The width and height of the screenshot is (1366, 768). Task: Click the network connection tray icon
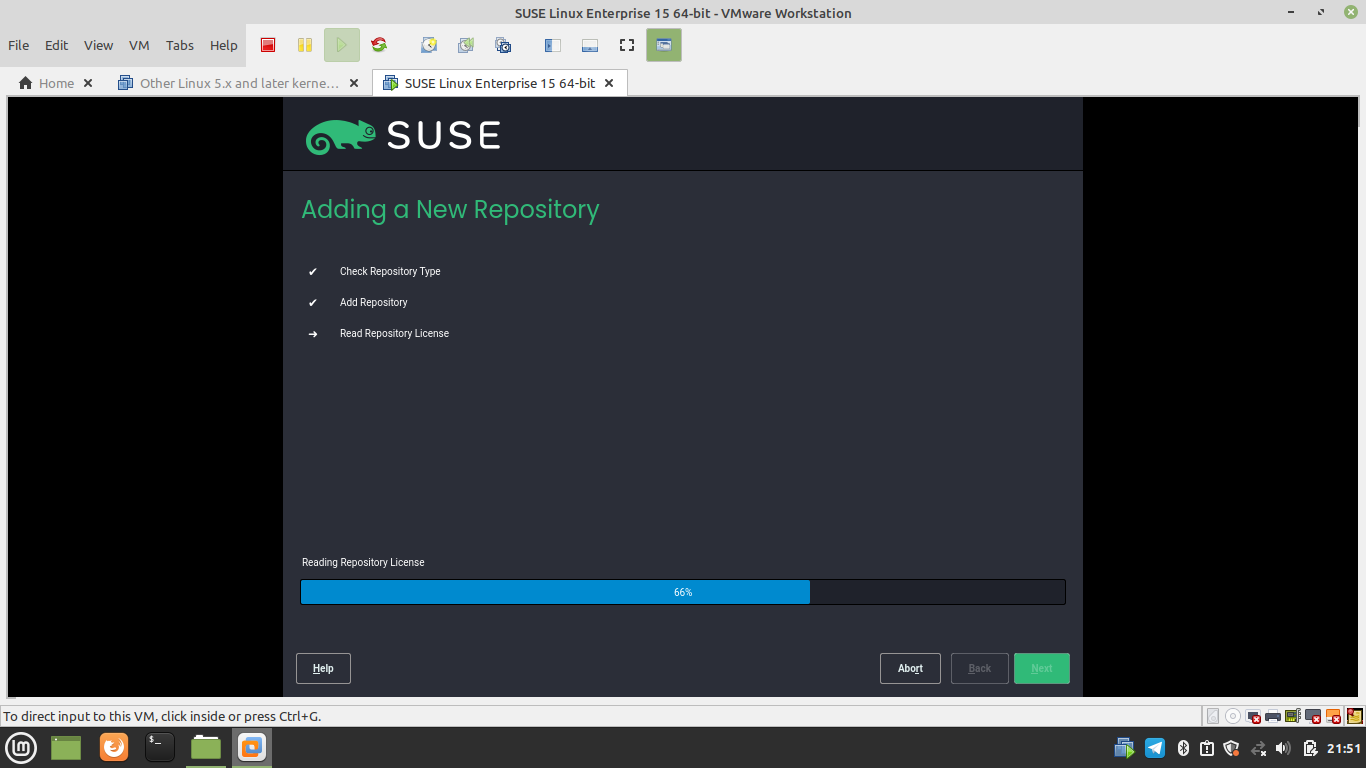point(1258,748)
